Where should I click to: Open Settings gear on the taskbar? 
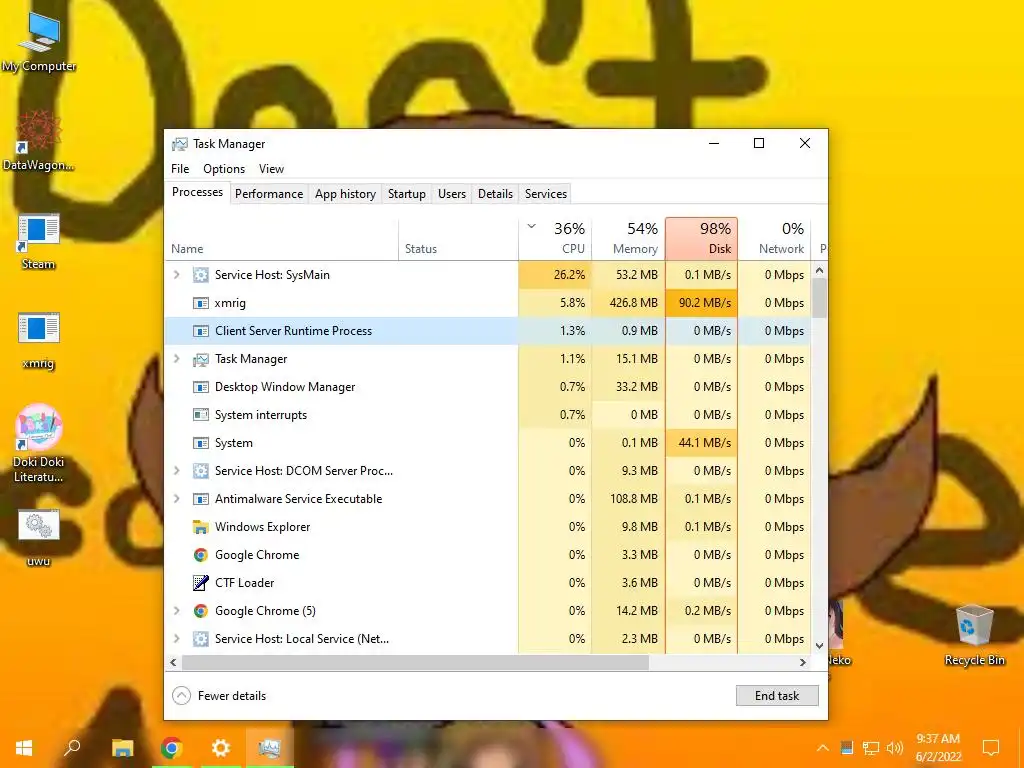click(221, 748)
